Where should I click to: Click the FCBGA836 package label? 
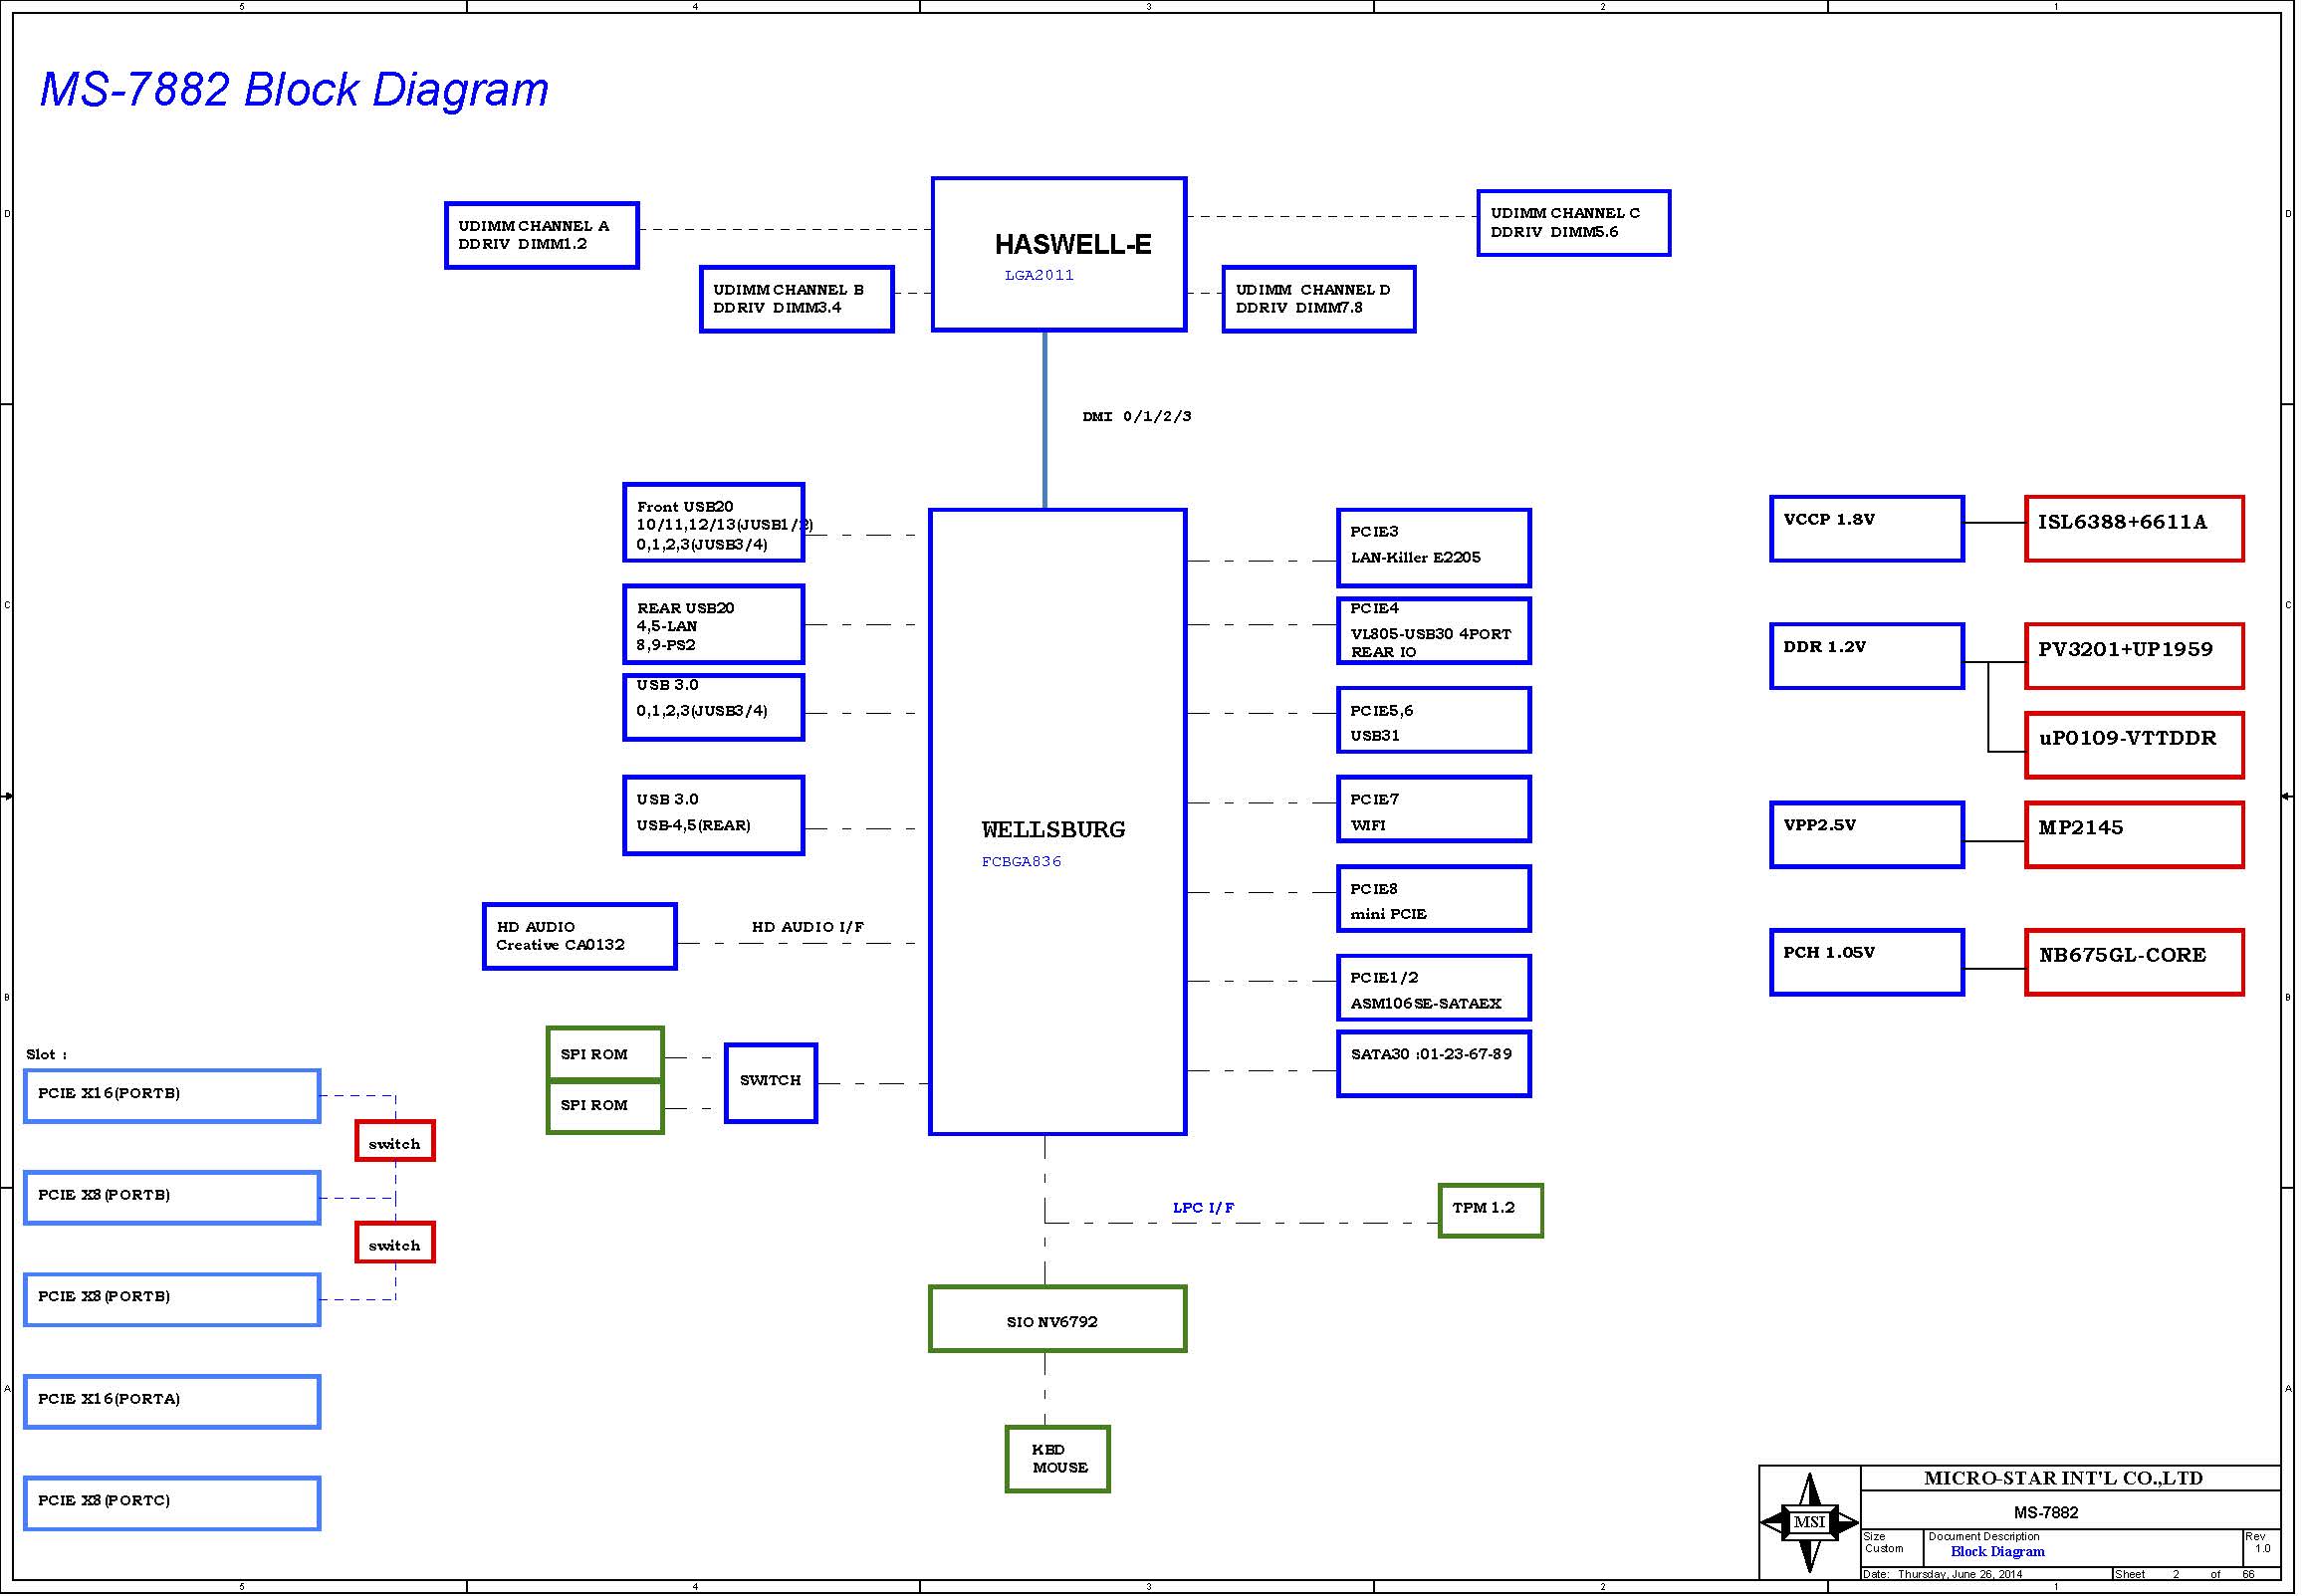coord(1021,861)
